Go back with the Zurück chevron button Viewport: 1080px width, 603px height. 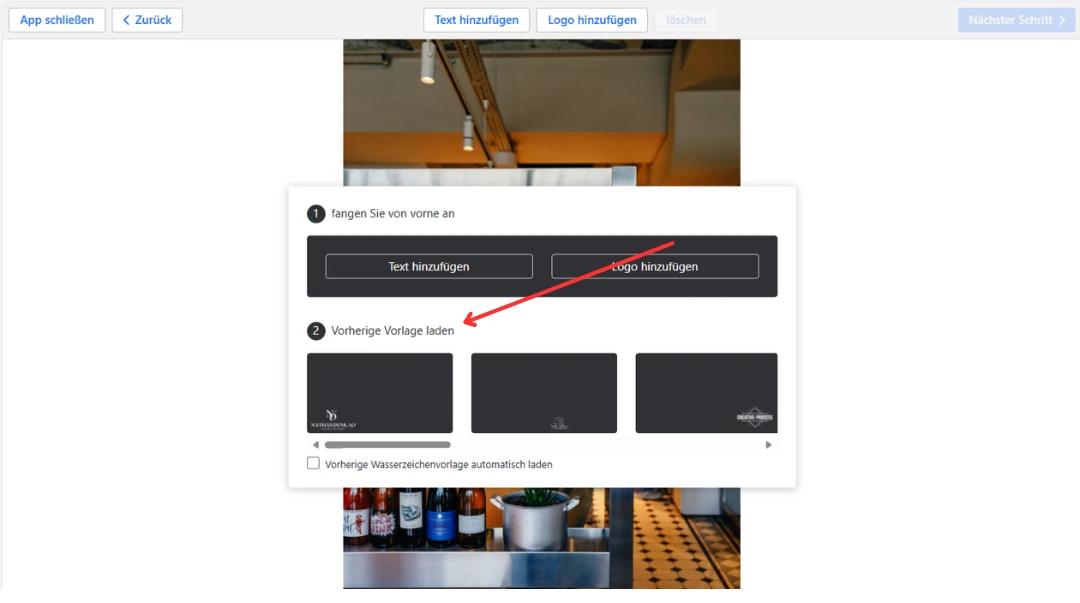pyautogui.click(x=147, y=20)
